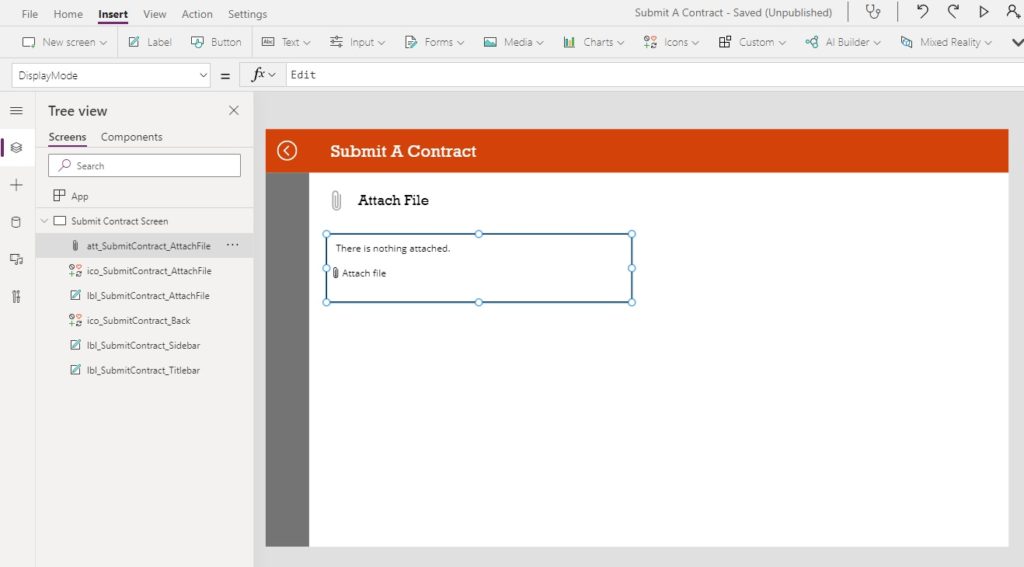Image resolution: width=1024 pixels, height=567 pixels.
Task: Switch to the Components tab
Action: coord(131,137)
